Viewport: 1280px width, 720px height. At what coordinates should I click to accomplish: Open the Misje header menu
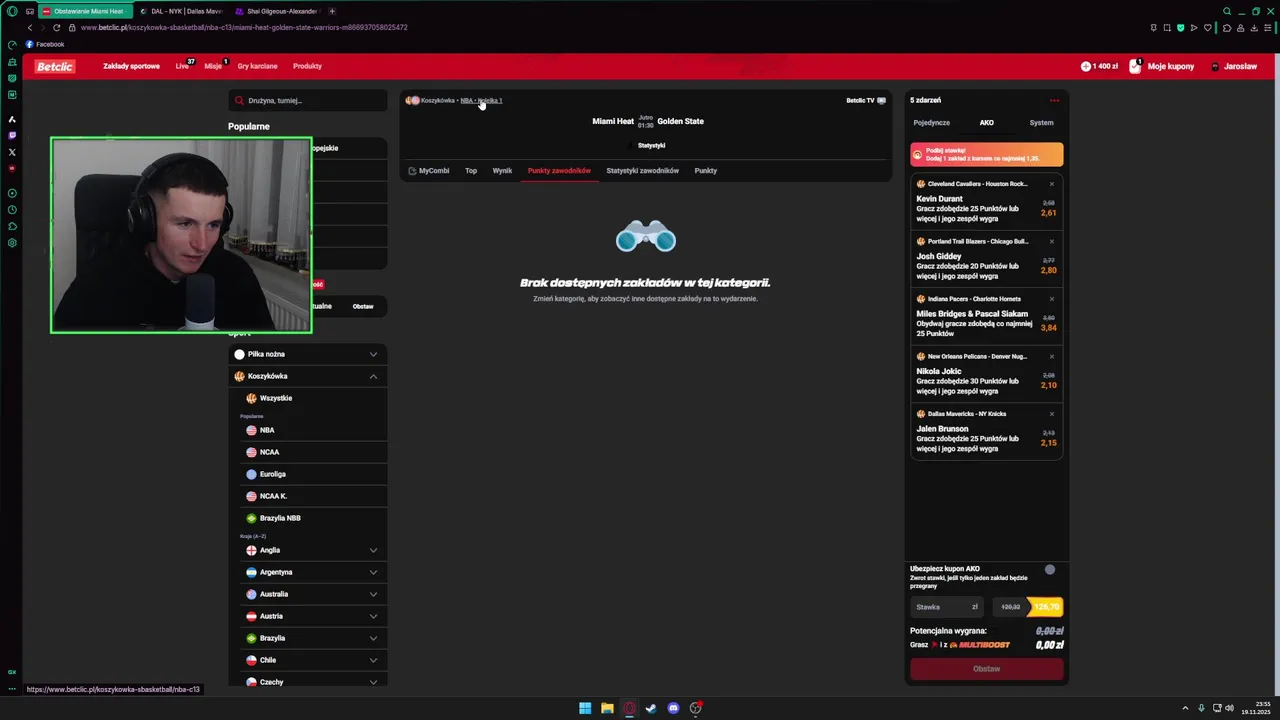tap(213, 66)
